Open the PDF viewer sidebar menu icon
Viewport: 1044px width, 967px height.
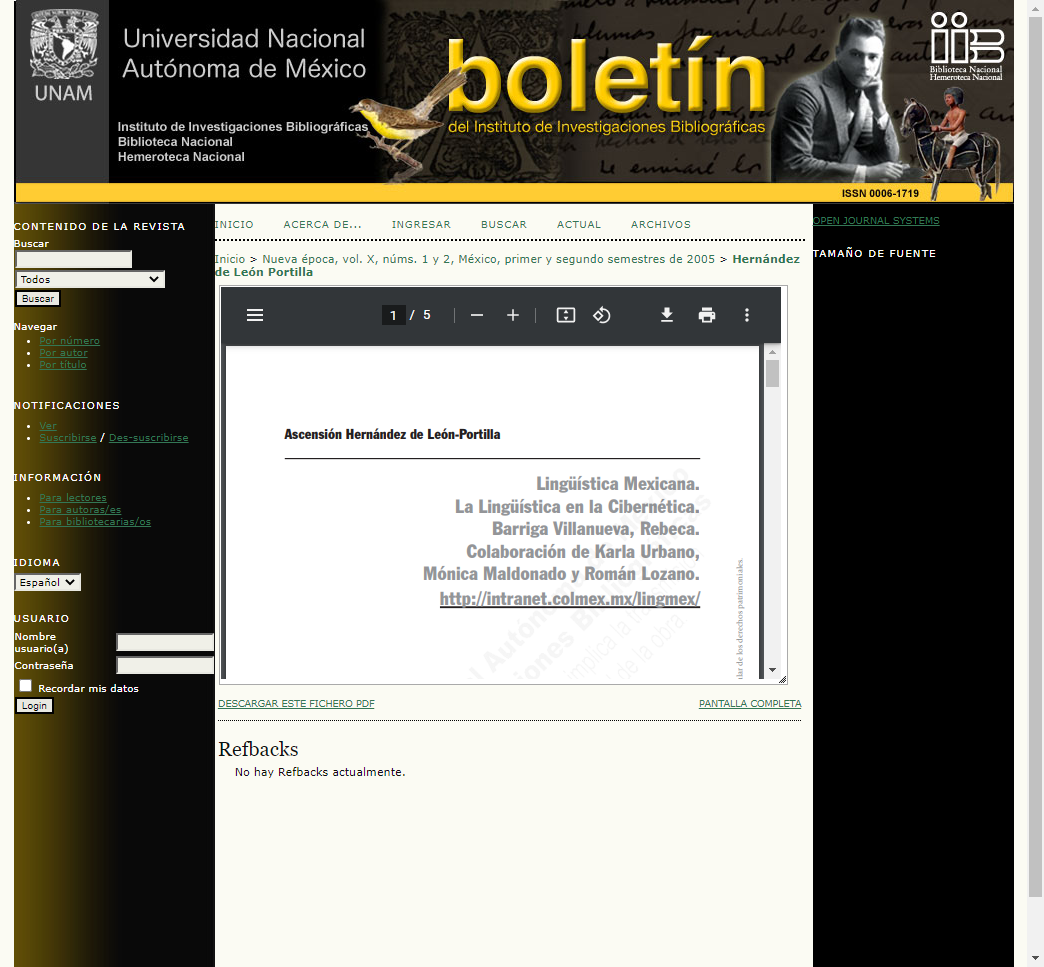pos(255,315)
